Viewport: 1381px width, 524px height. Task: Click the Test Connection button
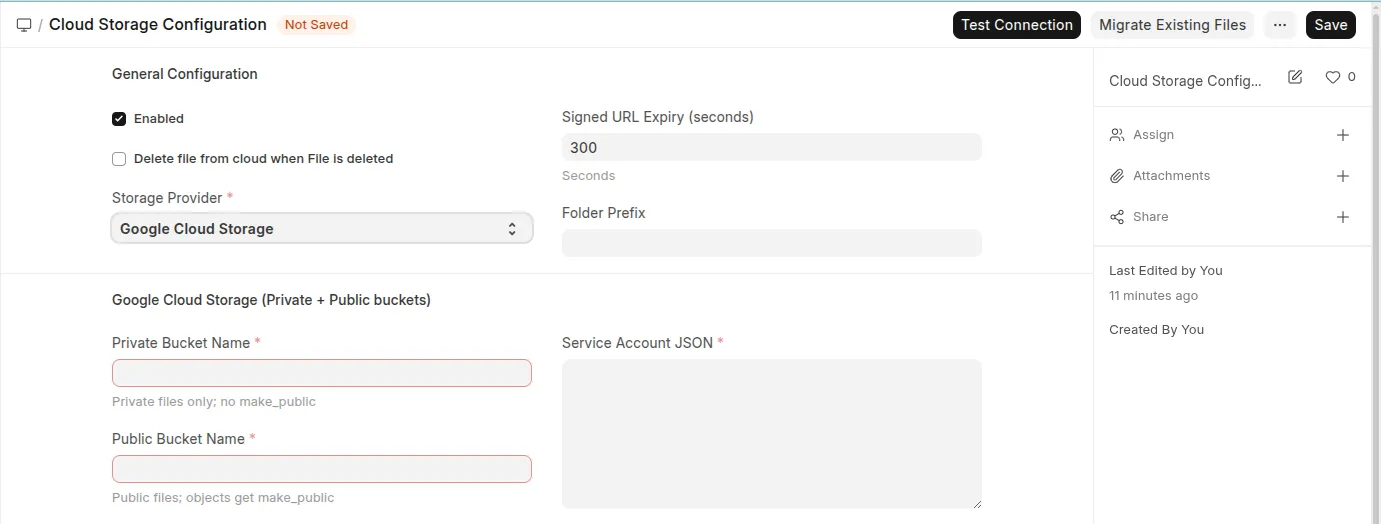(1016, 25)
